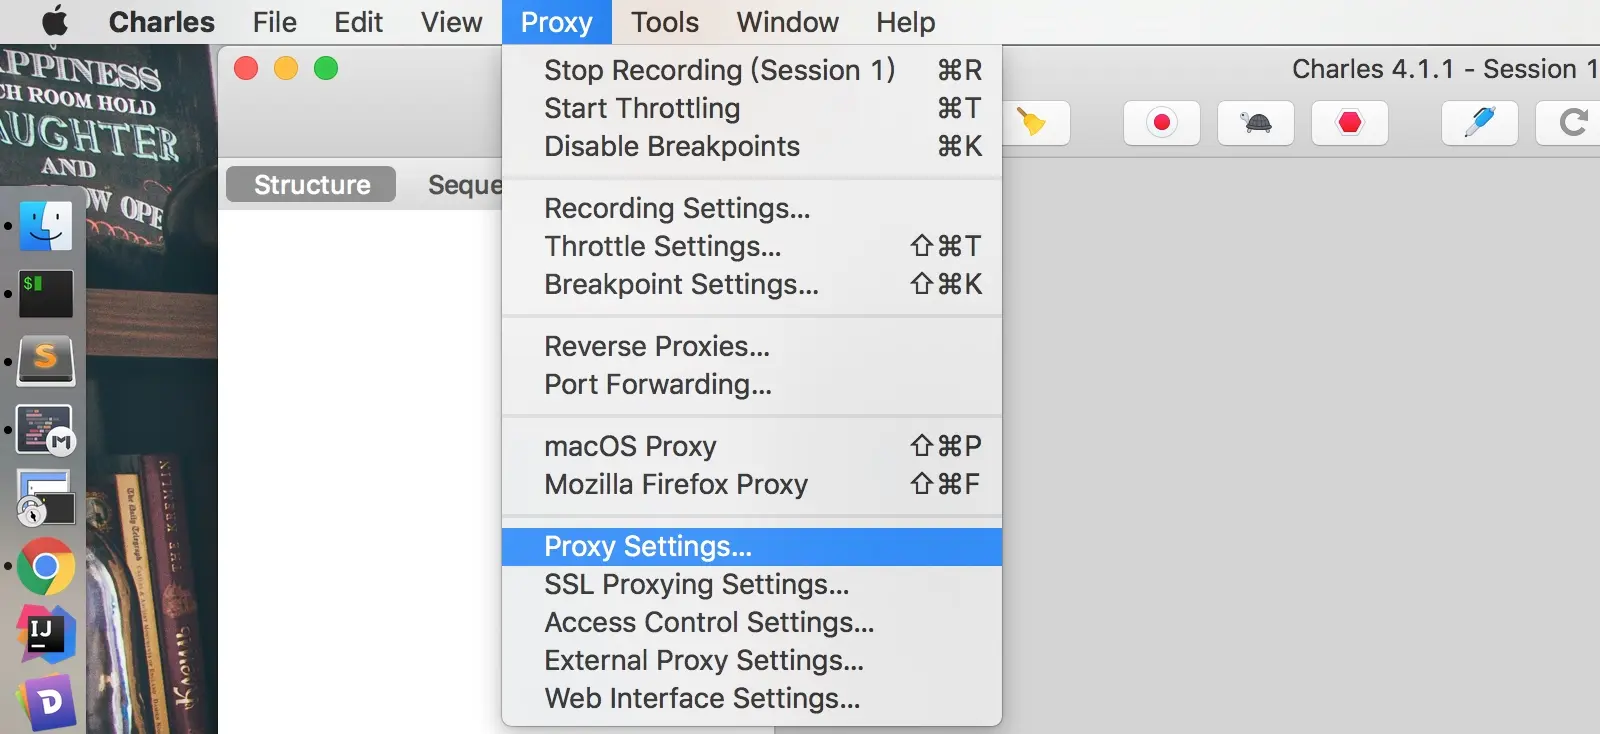Toggle macOS Proxy in the menu

(630, 446)
